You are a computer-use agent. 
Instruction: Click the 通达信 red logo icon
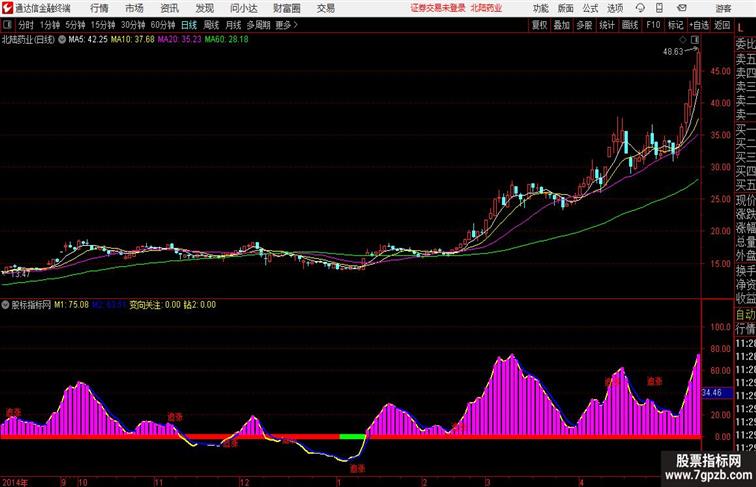pos(7,8)
